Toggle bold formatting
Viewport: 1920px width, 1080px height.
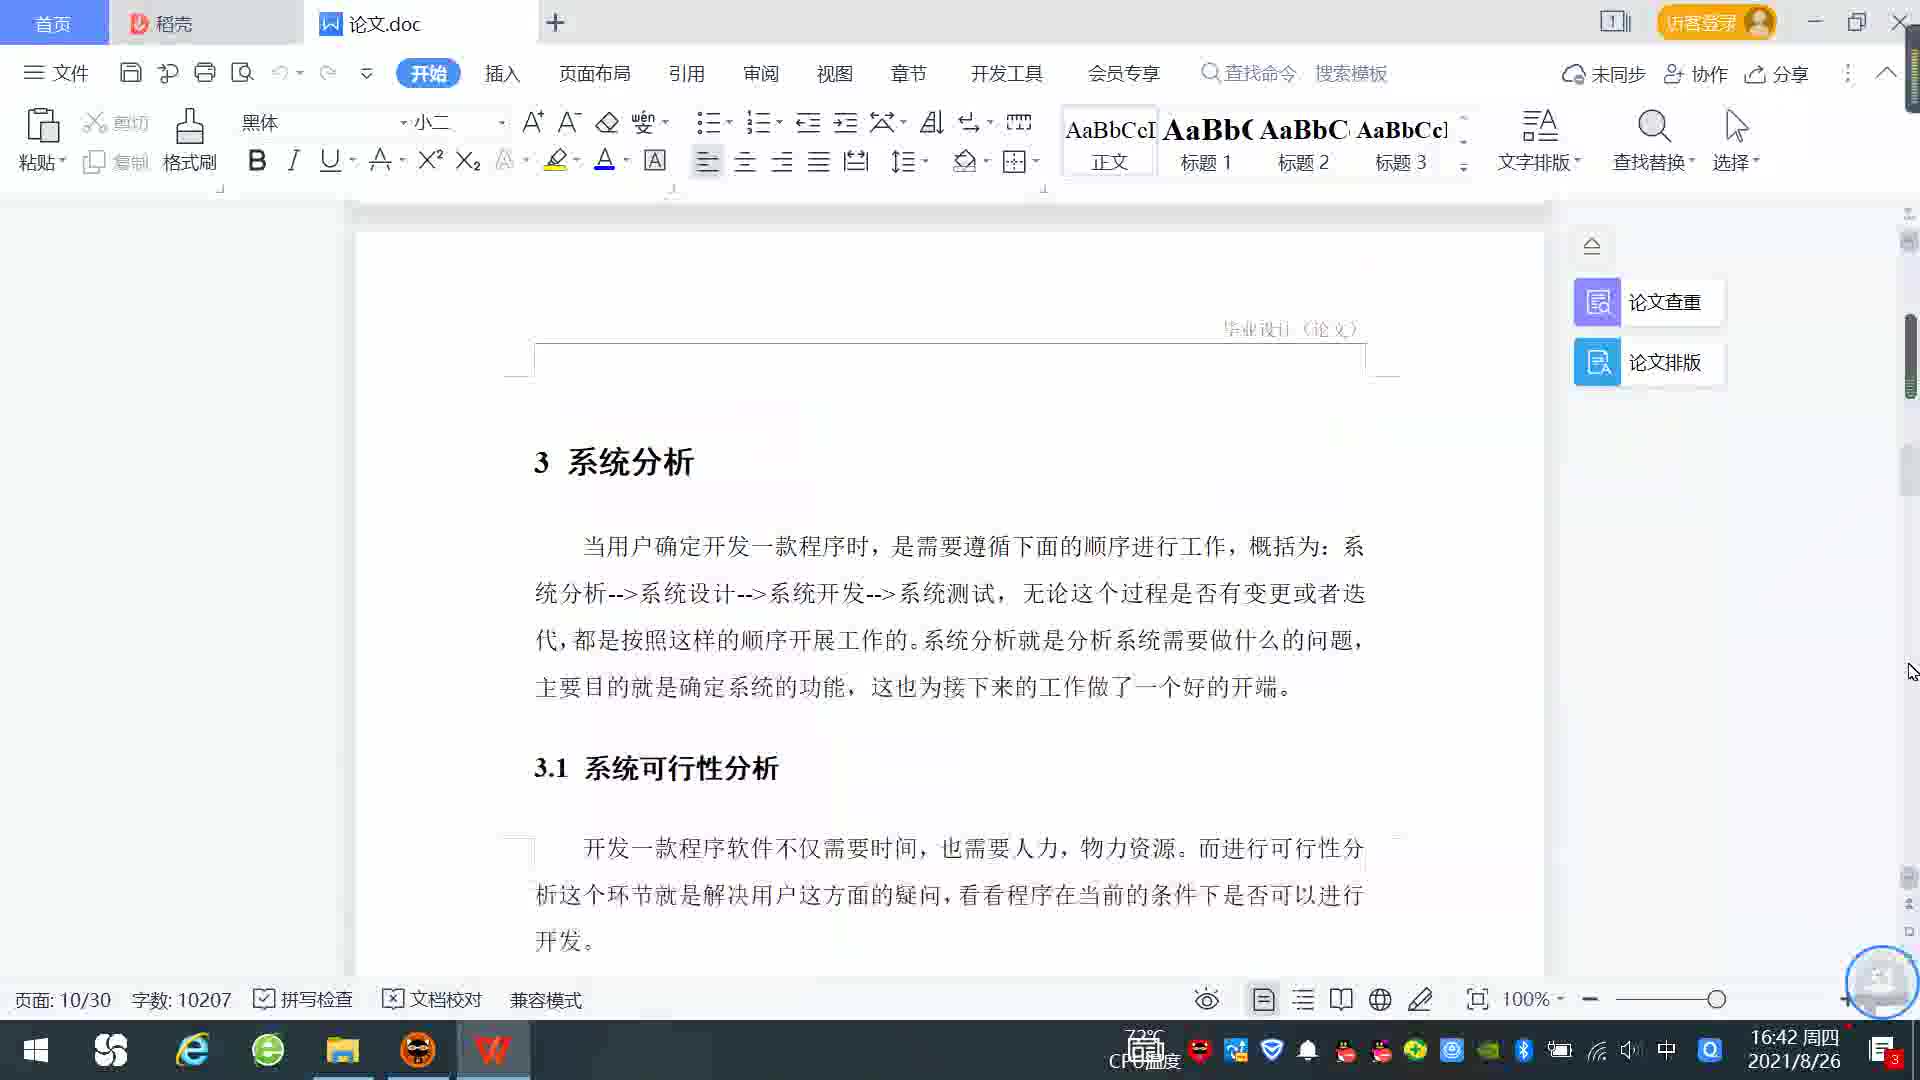point(257,160)
